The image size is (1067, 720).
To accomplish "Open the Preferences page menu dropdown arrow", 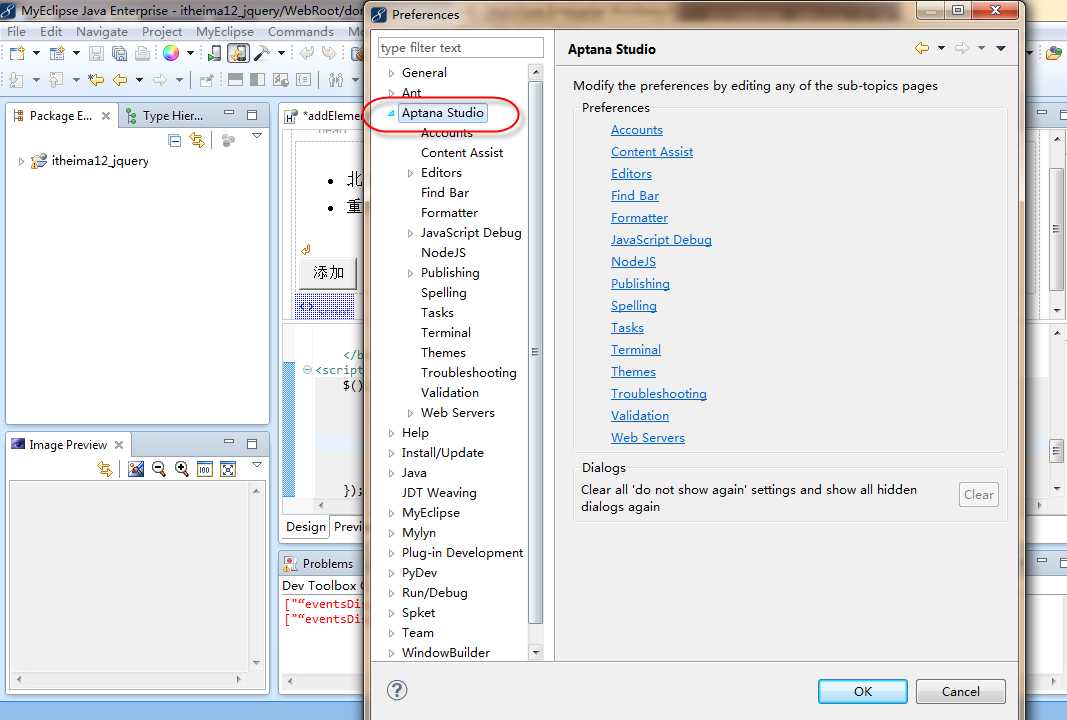I will click(x=1001, y=48).
